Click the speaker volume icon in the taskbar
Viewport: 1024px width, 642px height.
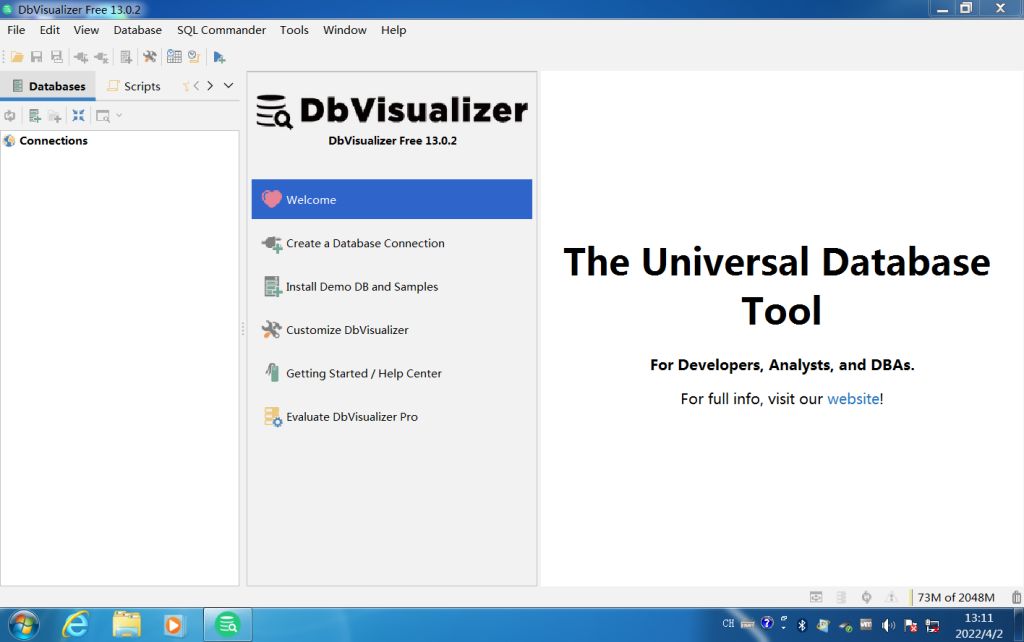coord(888,623)
